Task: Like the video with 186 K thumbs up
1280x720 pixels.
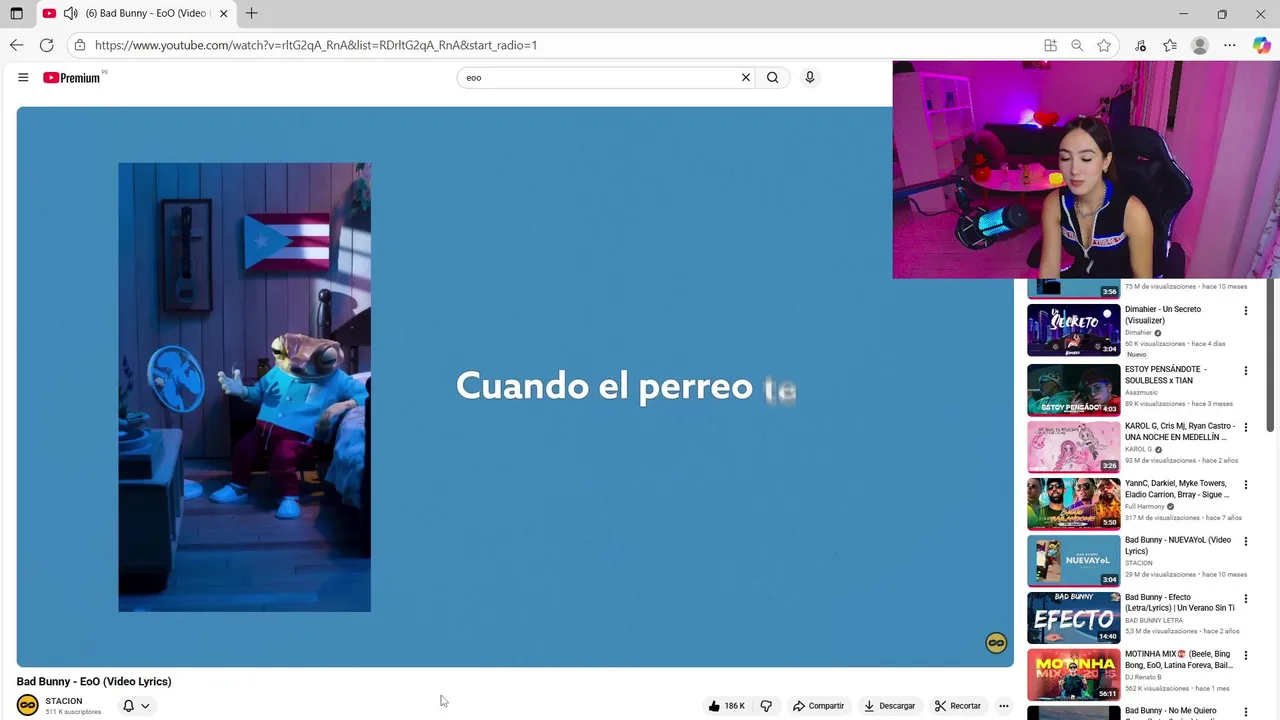Action: [727, 706]
